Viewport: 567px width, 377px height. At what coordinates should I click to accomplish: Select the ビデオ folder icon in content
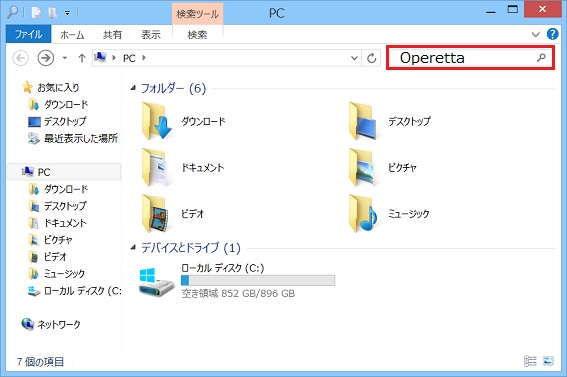[155, 213]
